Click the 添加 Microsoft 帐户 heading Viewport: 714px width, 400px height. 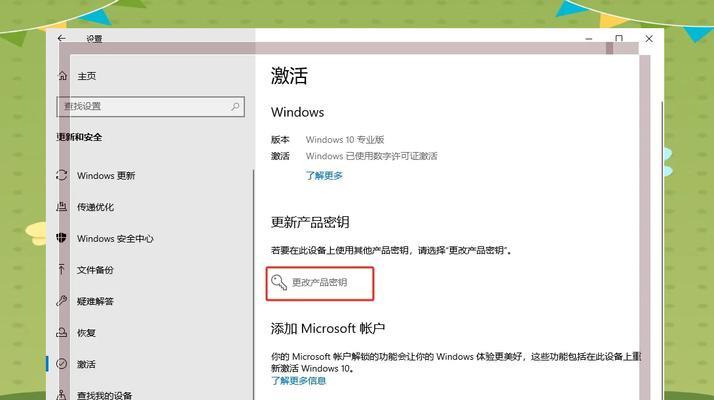[328, 328]
